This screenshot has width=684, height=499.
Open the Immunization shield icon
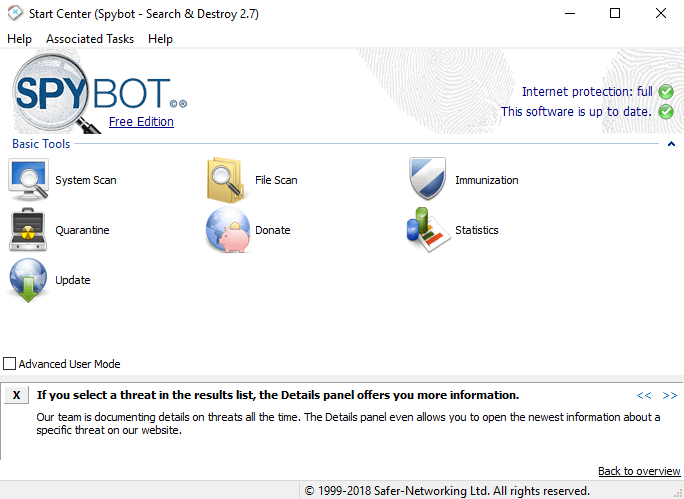[x=428, y=179]
